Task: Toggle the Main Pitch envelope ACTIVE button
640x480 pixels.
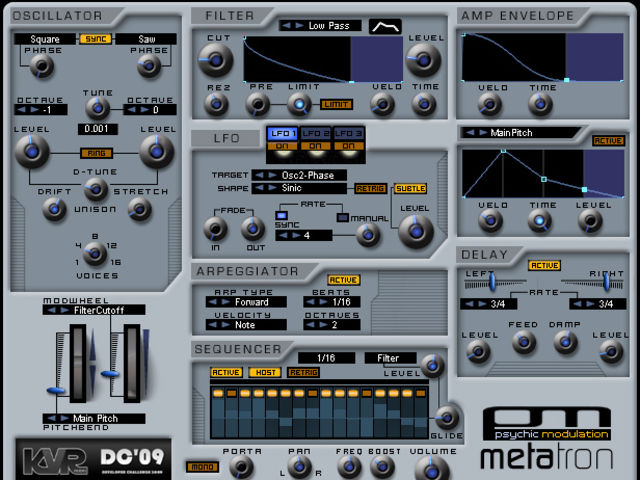Action: [608, 141]
